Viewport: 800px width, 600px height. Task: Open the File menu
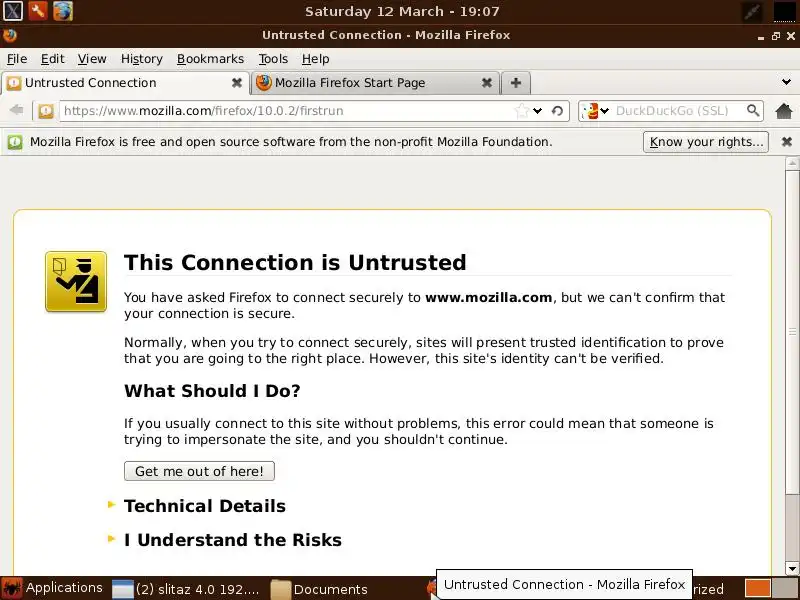pos(17,59)
